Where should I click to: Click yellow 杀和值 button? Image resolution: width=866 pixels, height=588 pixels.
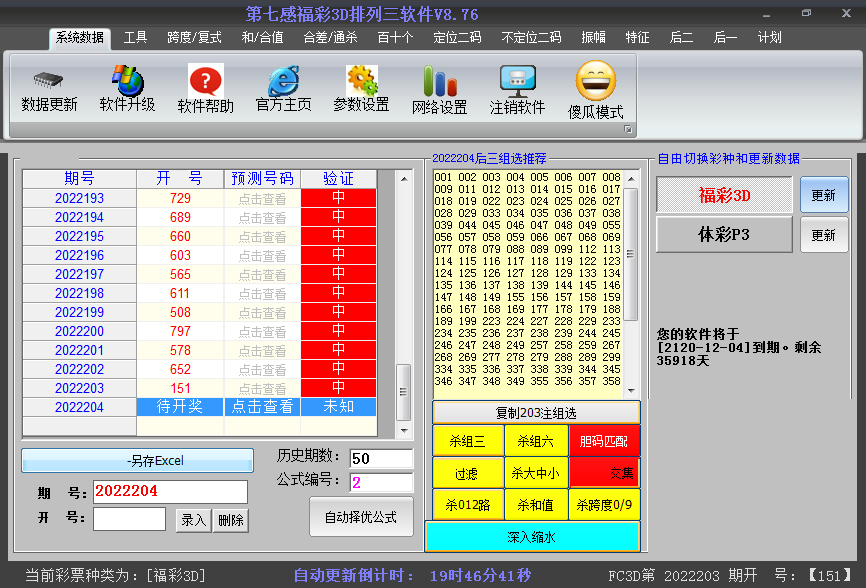tap(536, 505)
